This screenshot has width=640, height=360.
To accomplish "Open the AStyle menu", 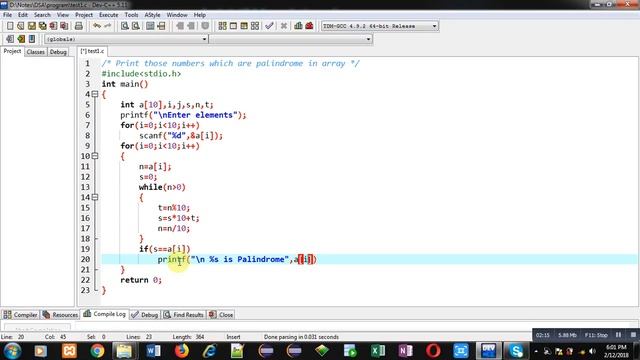I will pyautogui.click(x=152, y=15).
